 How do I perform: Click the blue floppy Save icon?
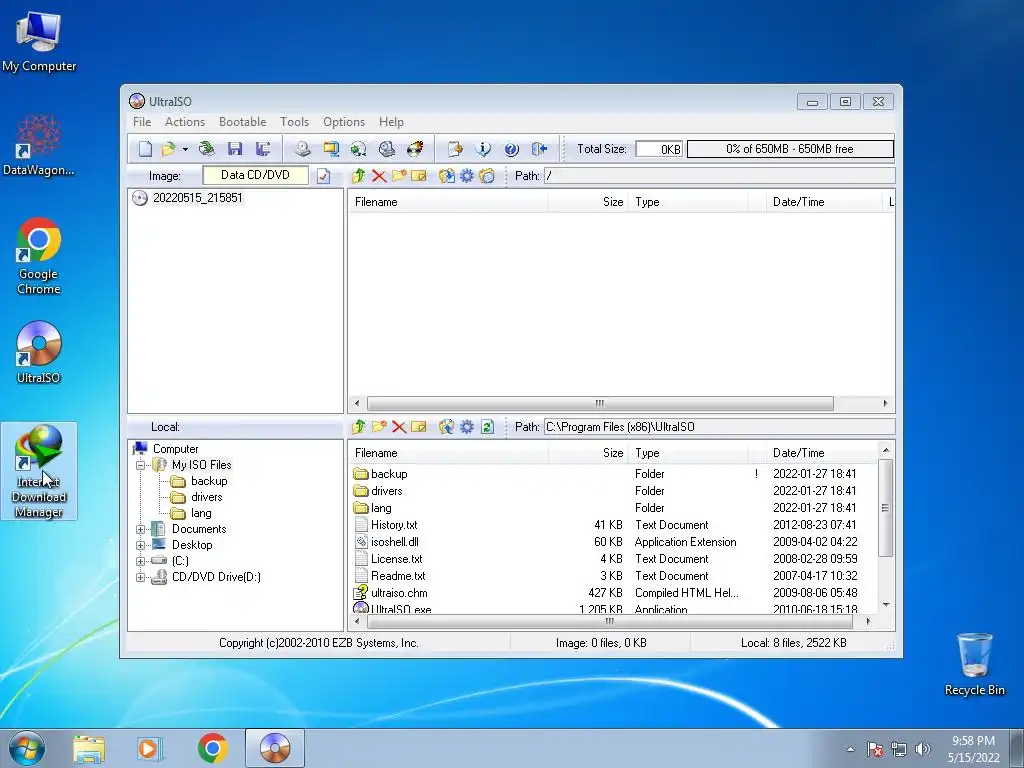[235, 149]
